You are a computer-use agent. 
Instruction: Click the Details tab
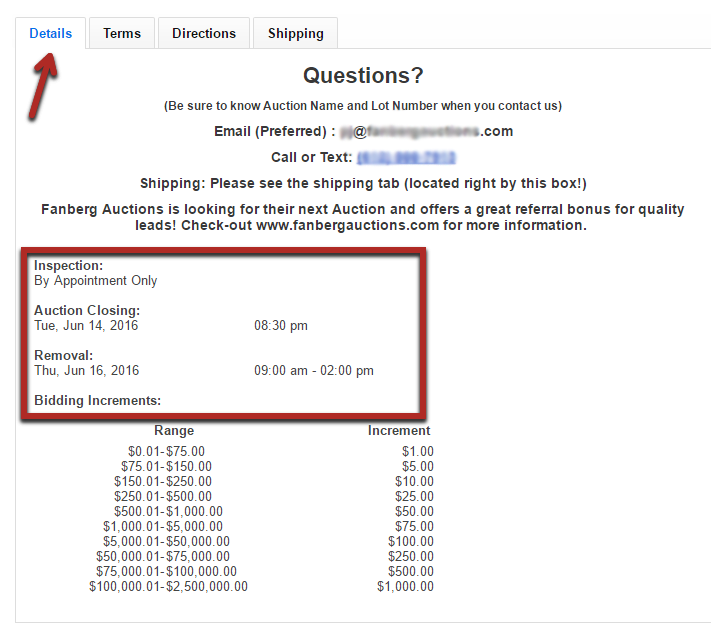51,33
